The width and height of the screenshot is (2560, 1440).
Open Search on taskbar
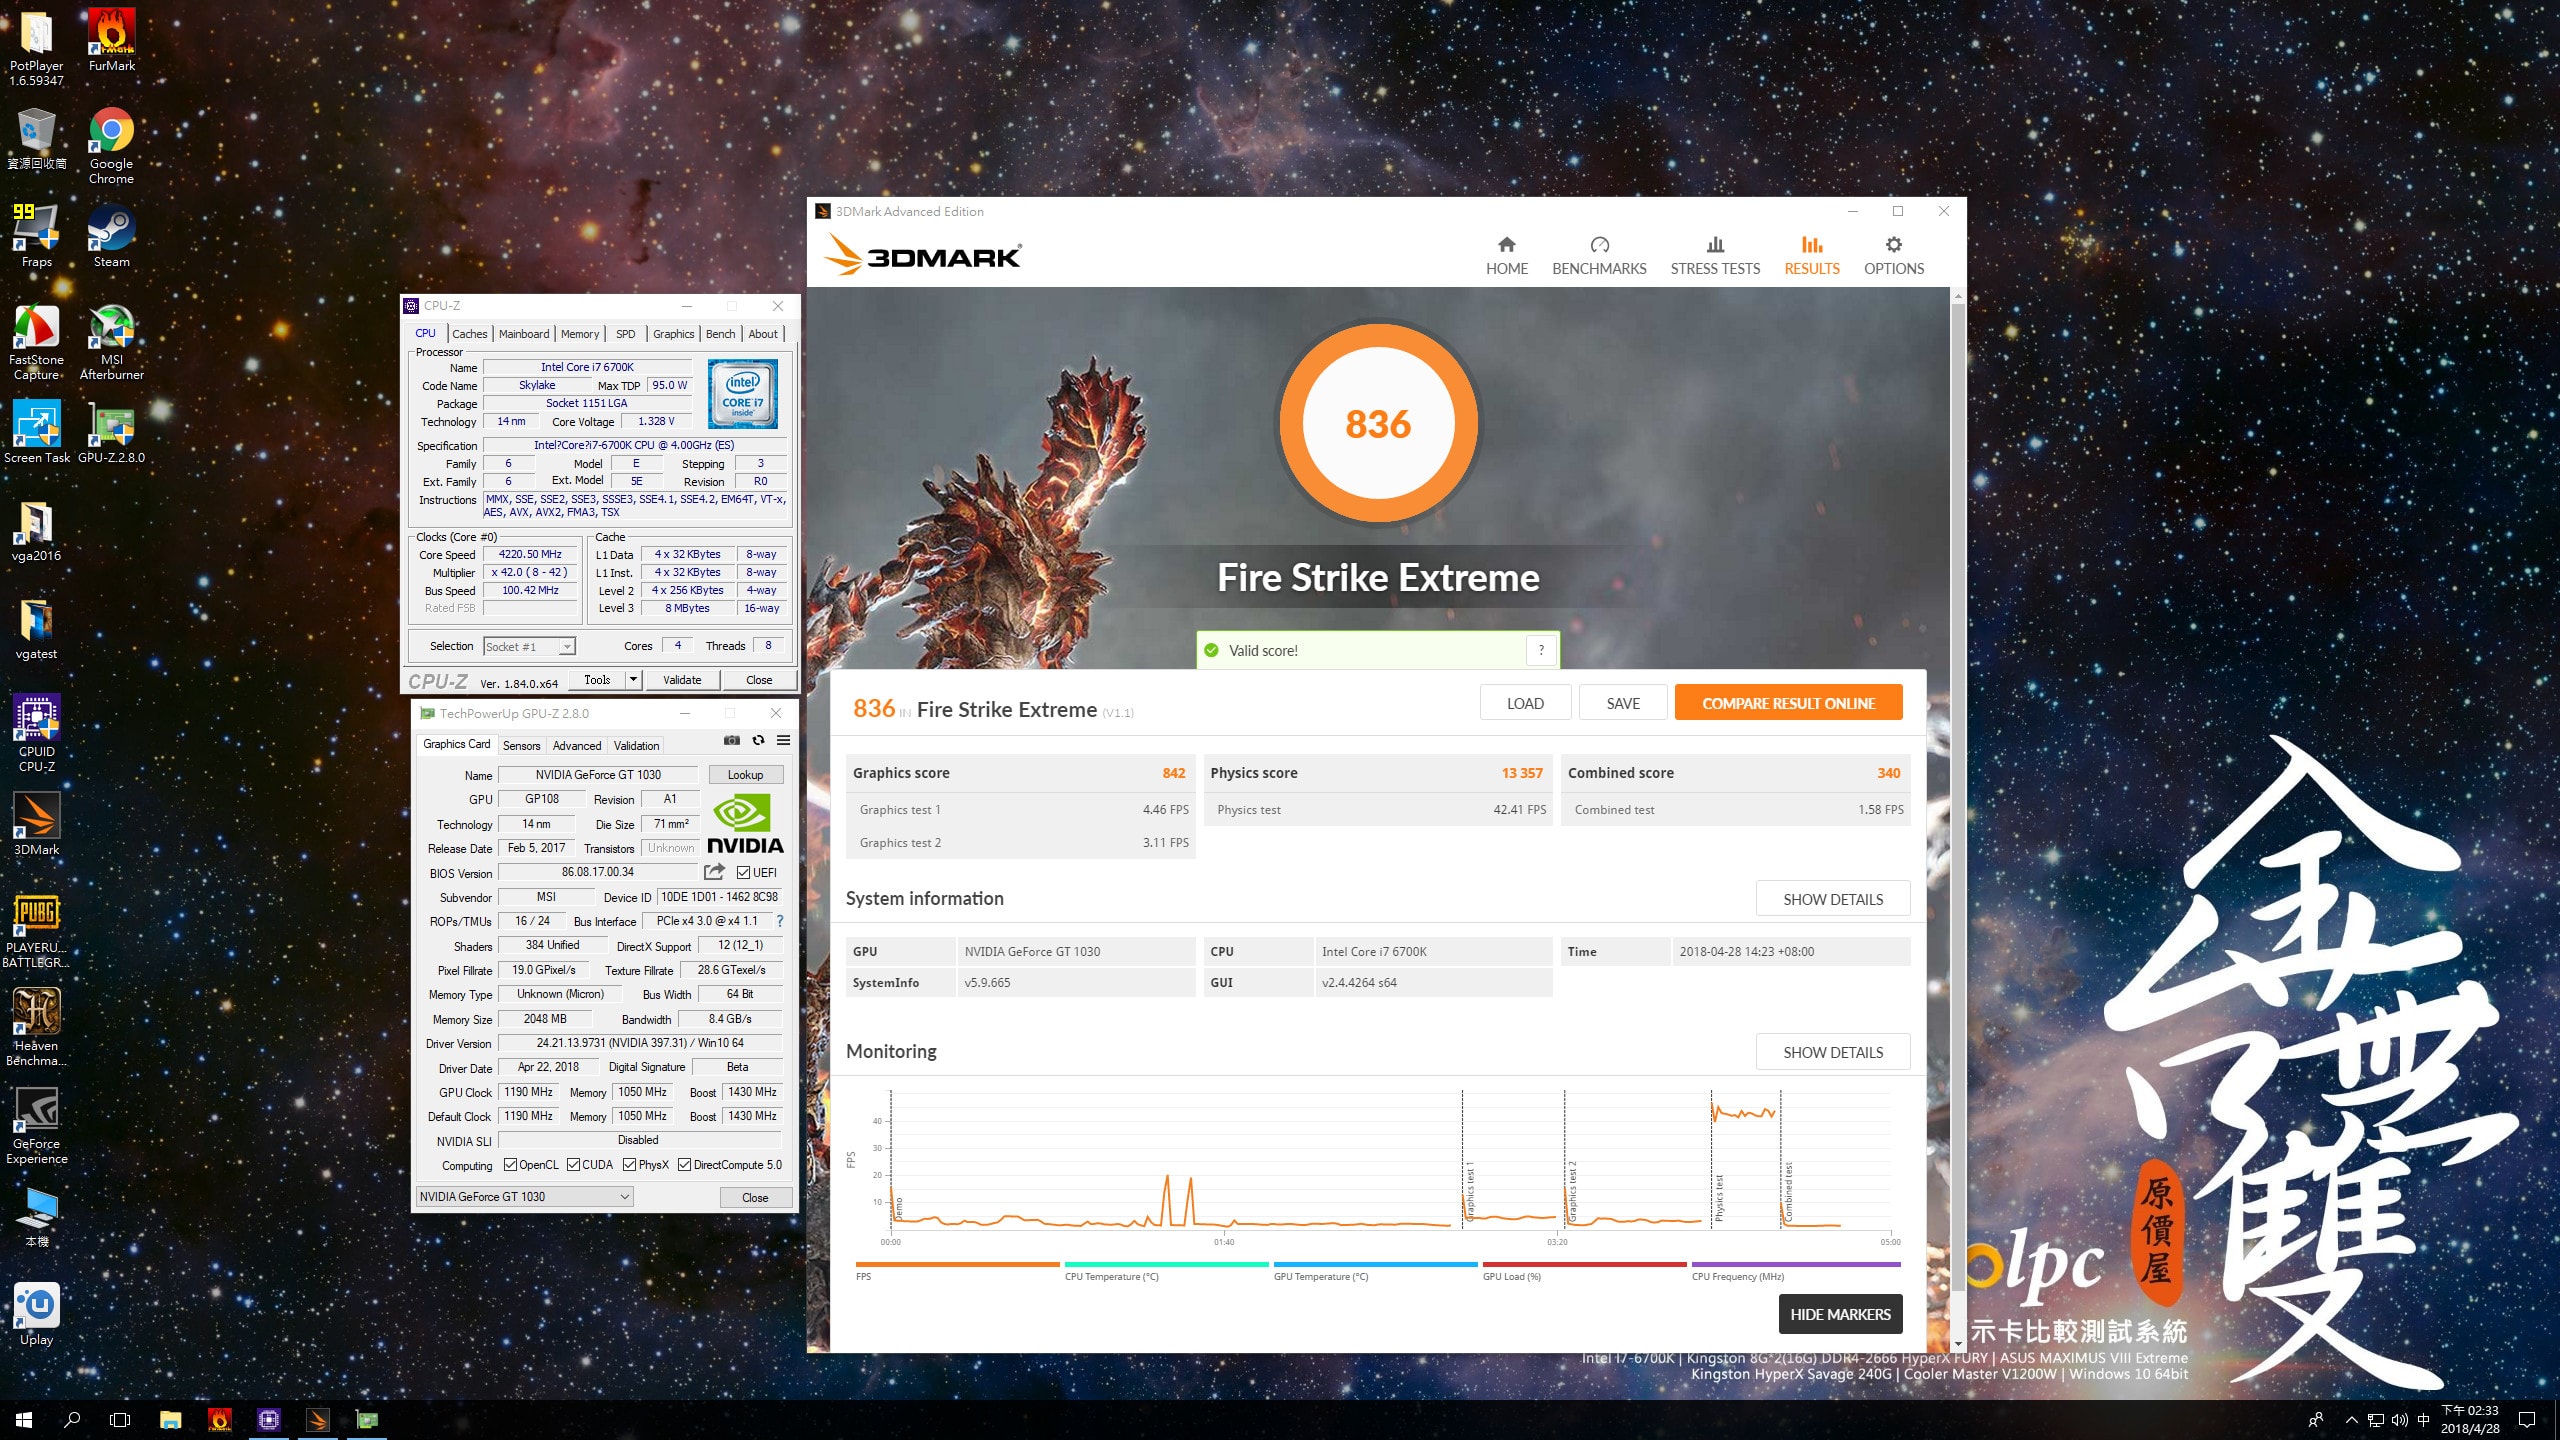coord(72,1419)
